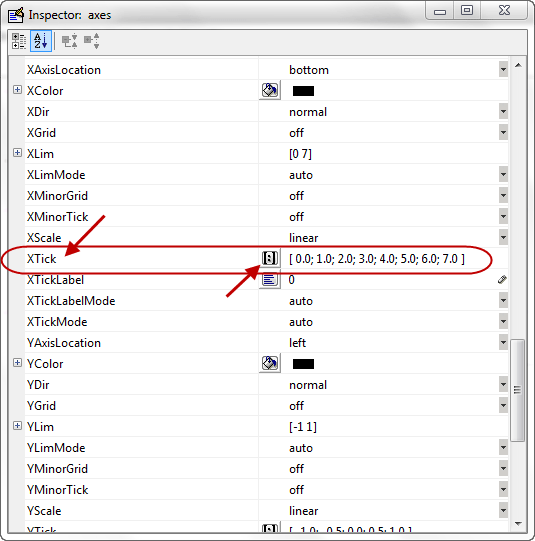Open YAxisLocation dropdown arrow
Screen dimensions: 535x541
click(x=503, y=343)
